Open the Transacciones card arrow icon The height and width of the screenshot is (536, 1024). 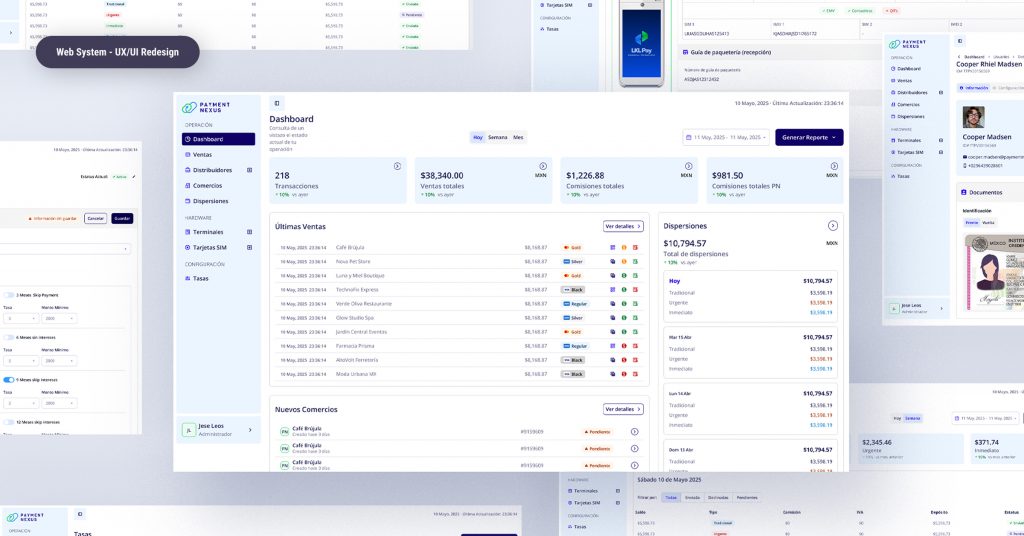click(x=397, y=165)
